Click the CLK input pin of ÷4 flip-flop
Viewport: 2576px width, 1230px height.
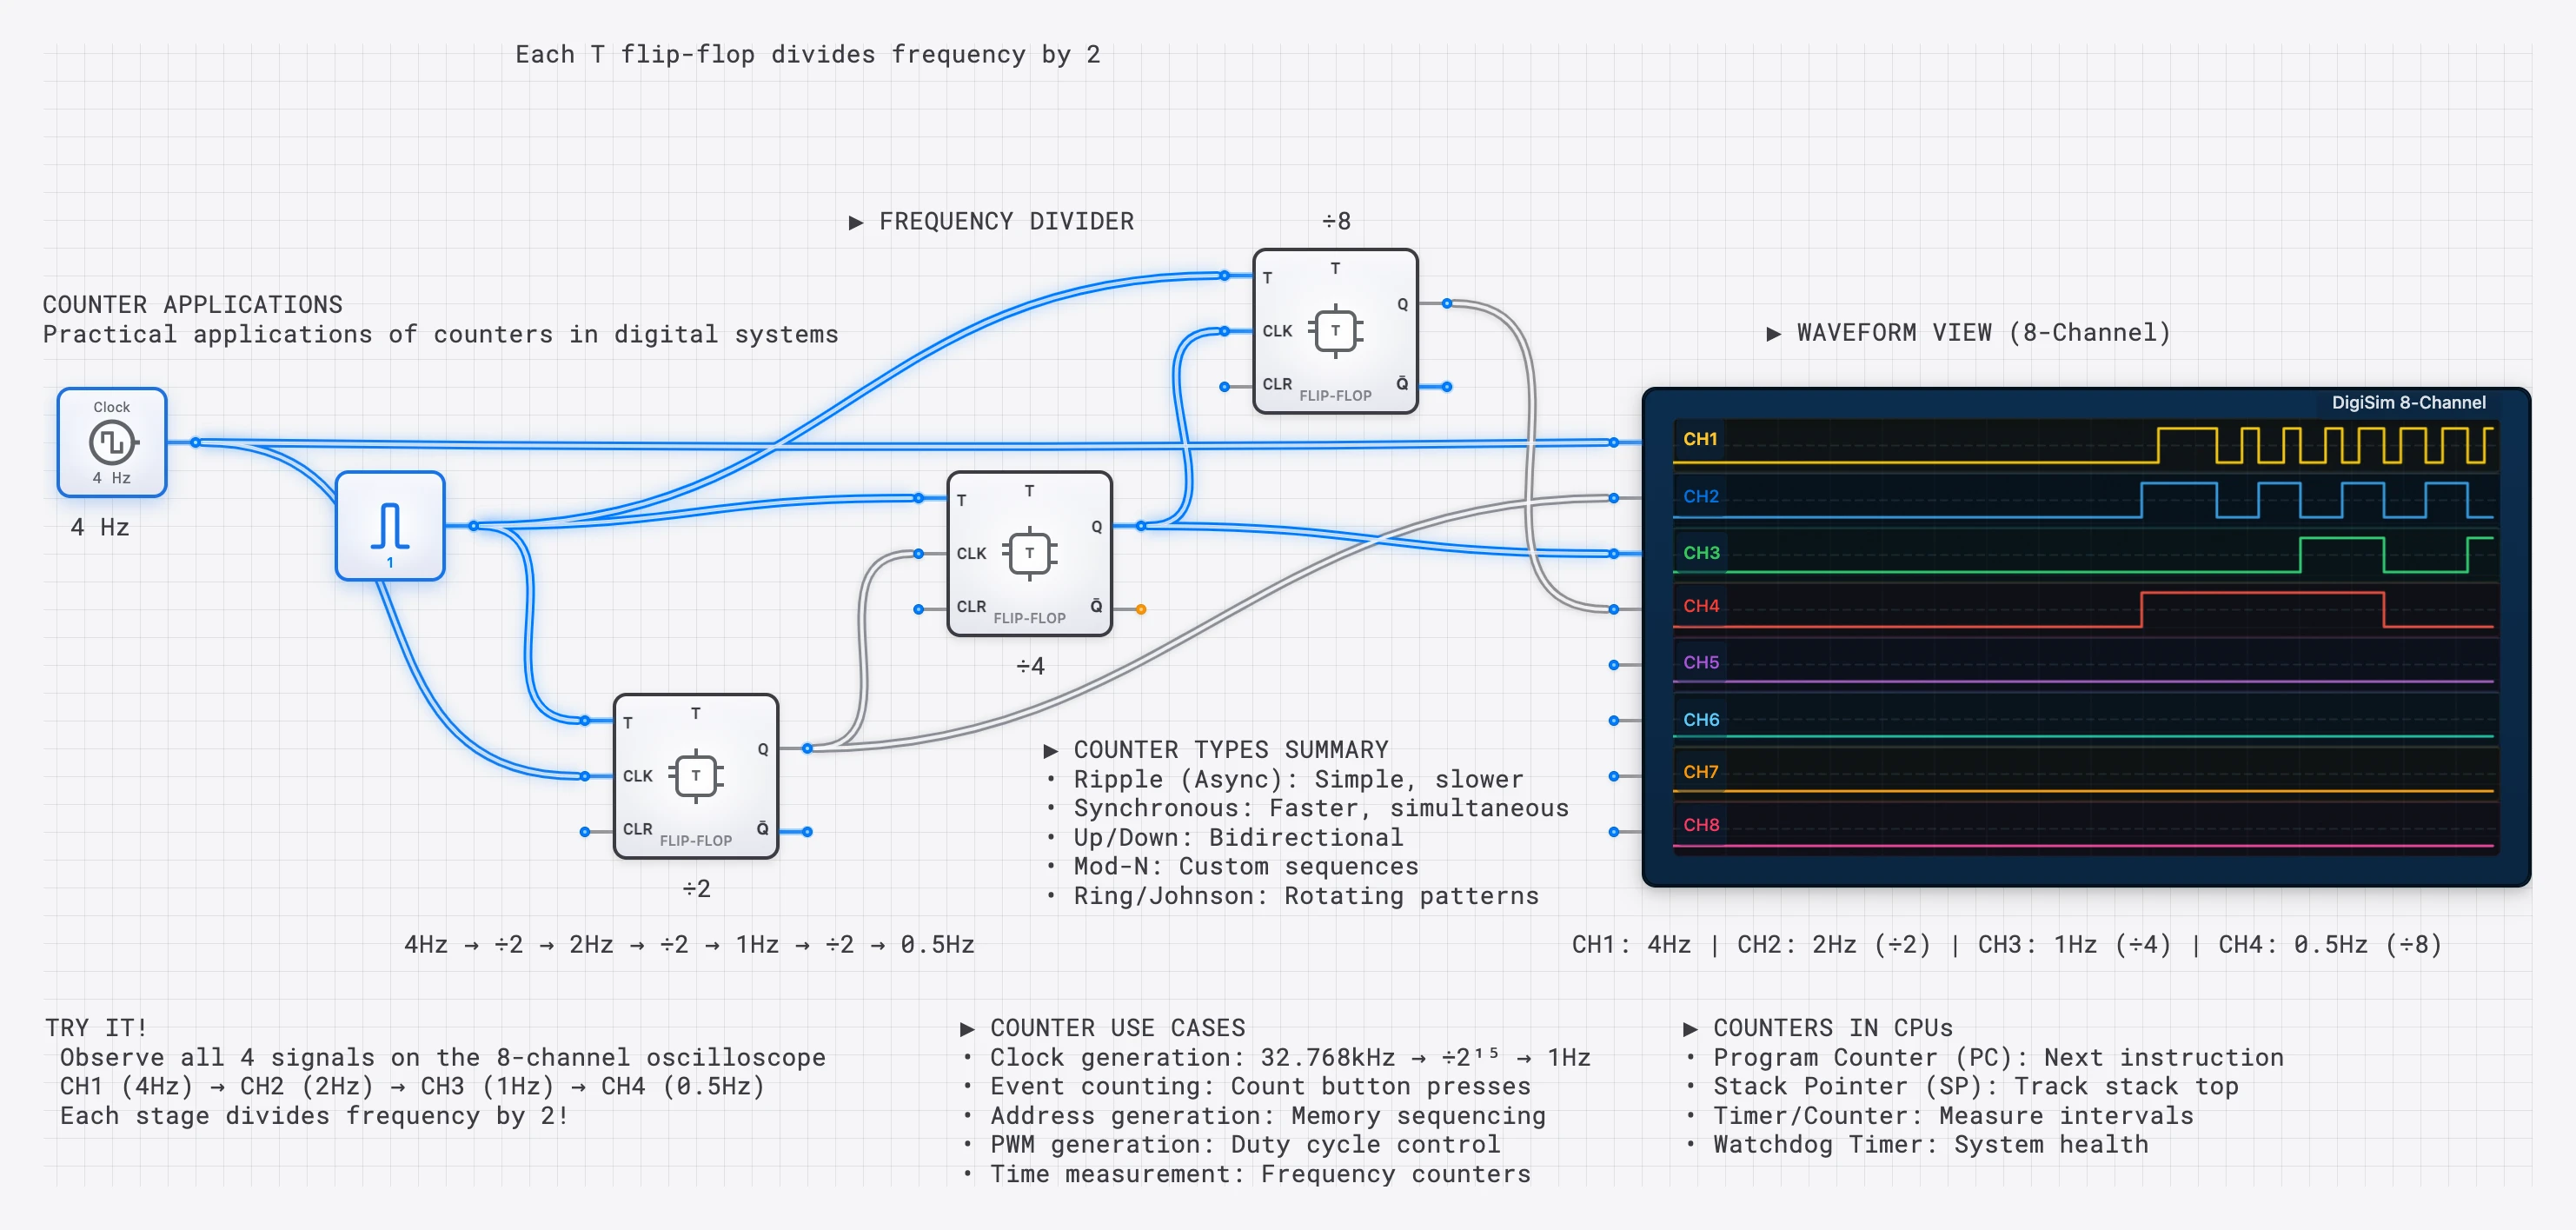918,554
